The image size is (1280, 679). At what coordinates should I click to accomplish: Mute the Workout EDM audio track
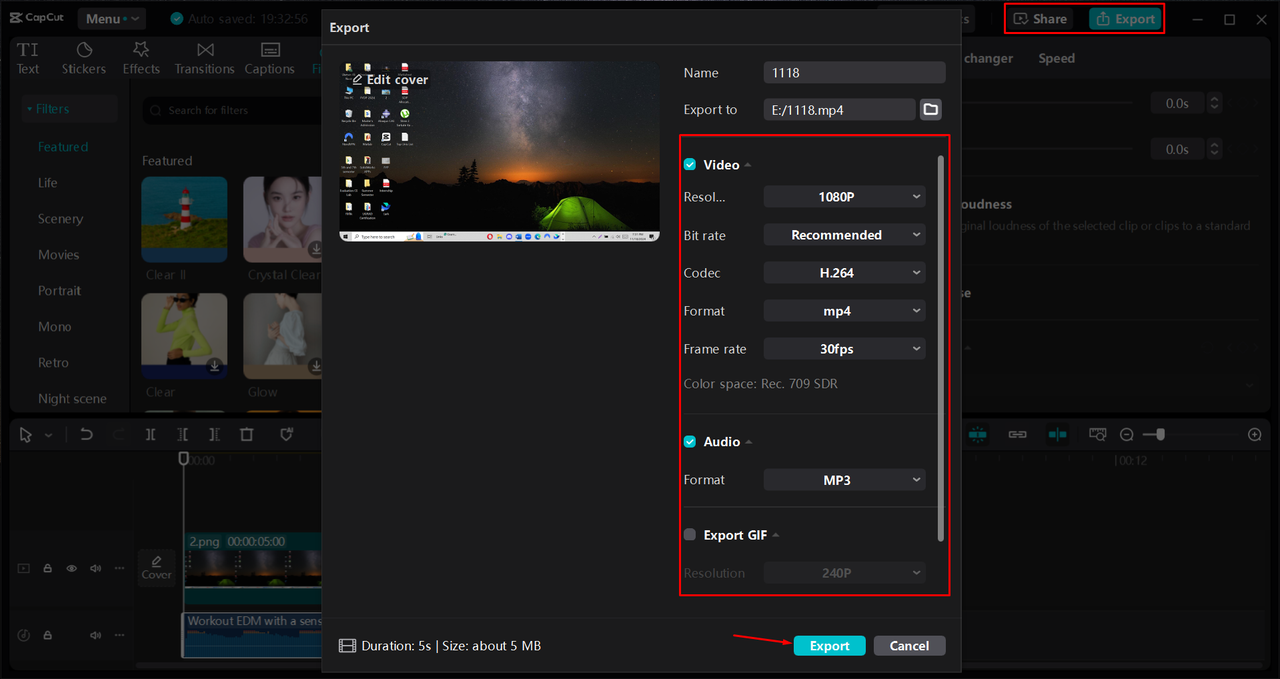(x=96, y=635)
